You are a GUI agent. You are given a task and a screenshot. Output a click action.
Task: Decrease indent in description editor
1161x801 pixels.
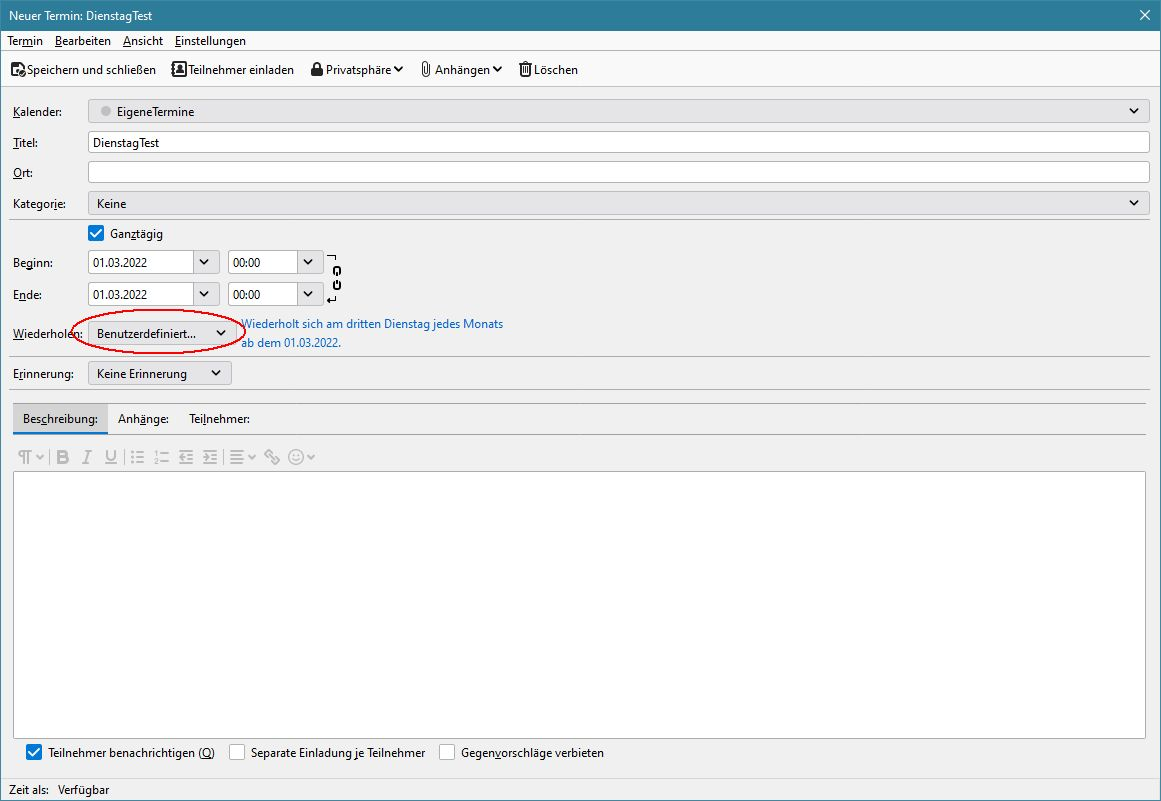tap(186, 458)
